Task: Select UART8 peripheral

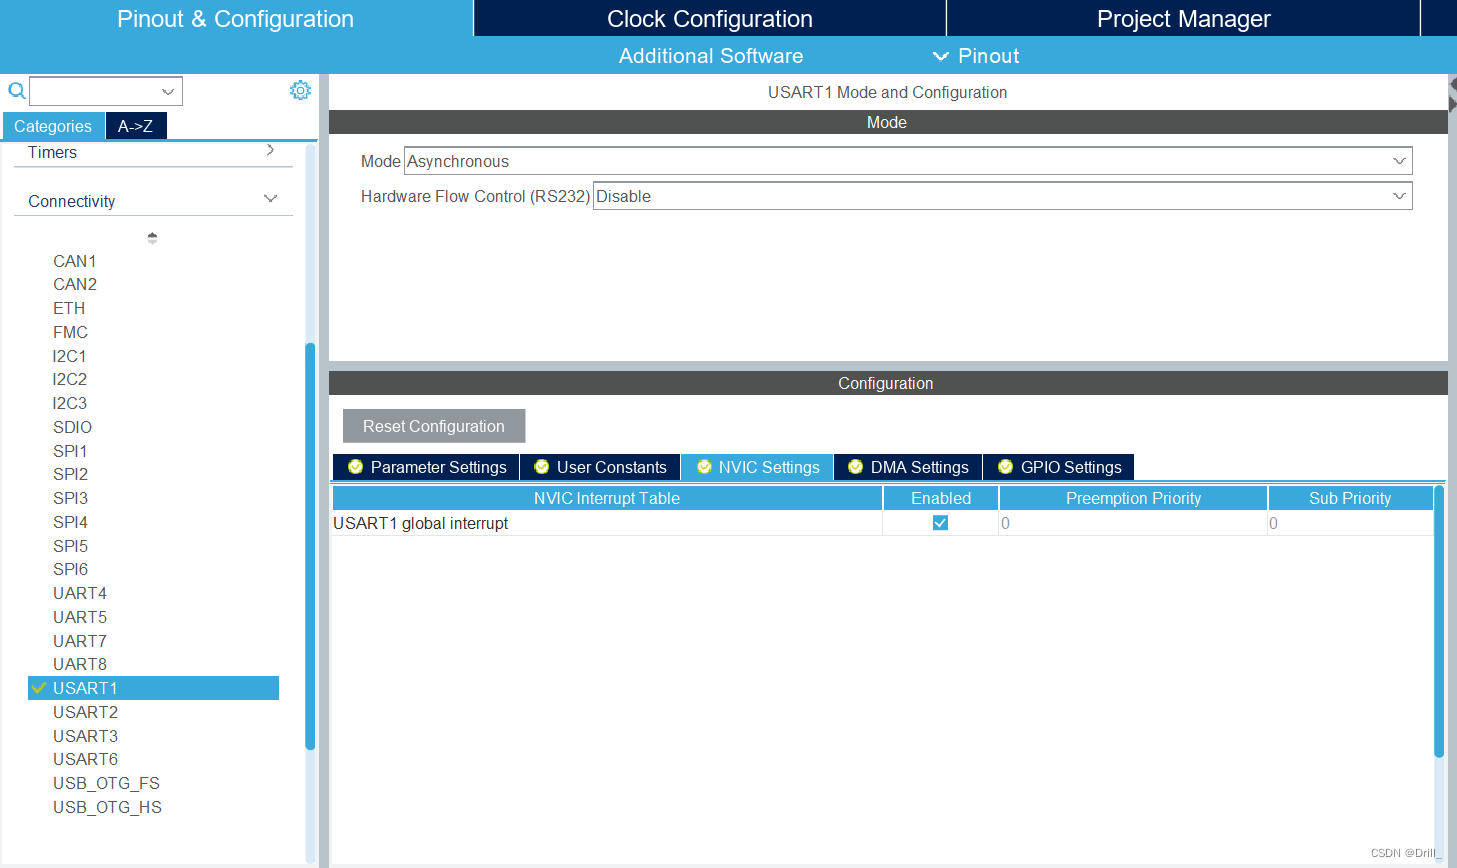Action: (x=80, y=664)
